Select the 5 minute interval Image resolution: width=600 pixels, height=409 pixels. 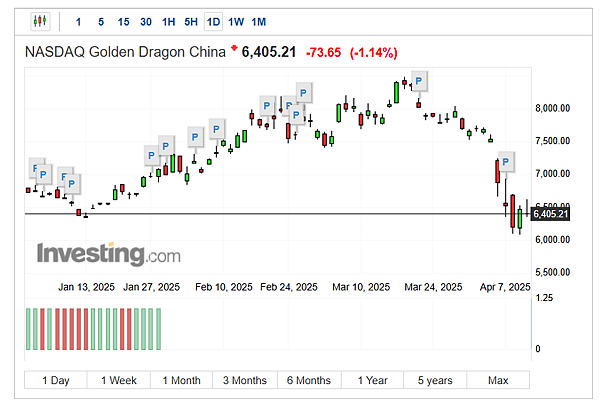pos(101,22)
